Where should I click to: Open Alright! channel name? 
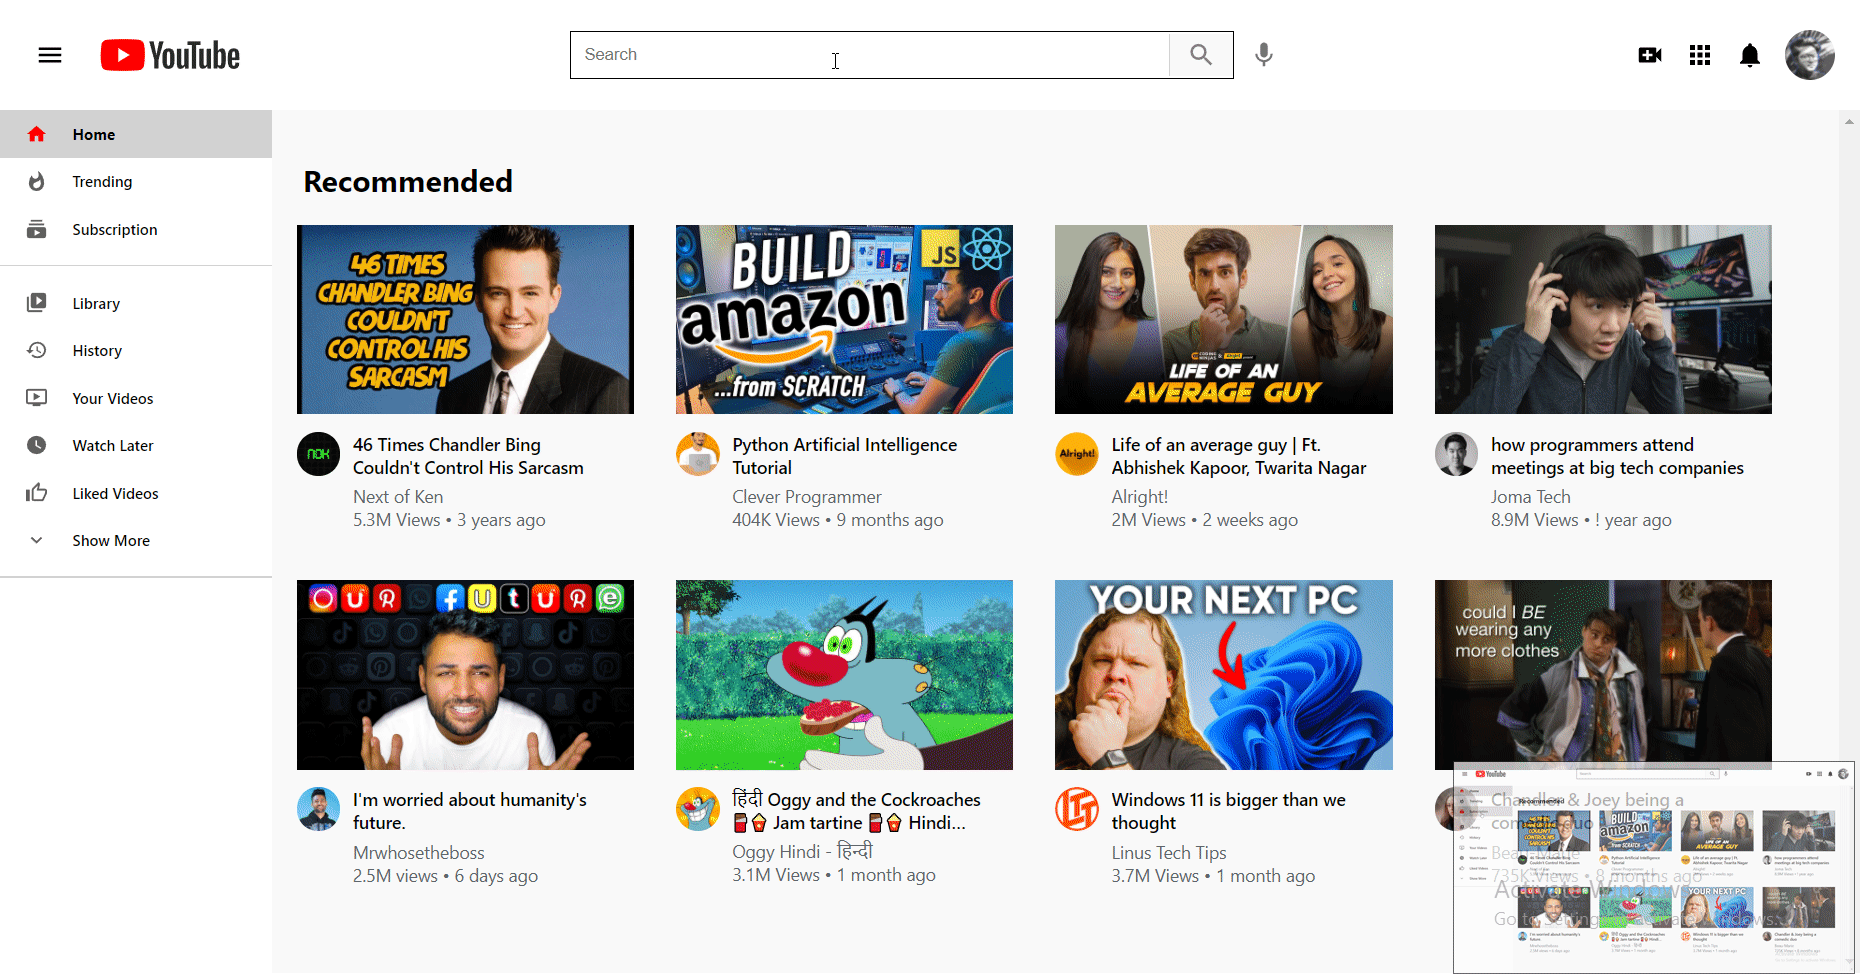tap(1139, 497)
